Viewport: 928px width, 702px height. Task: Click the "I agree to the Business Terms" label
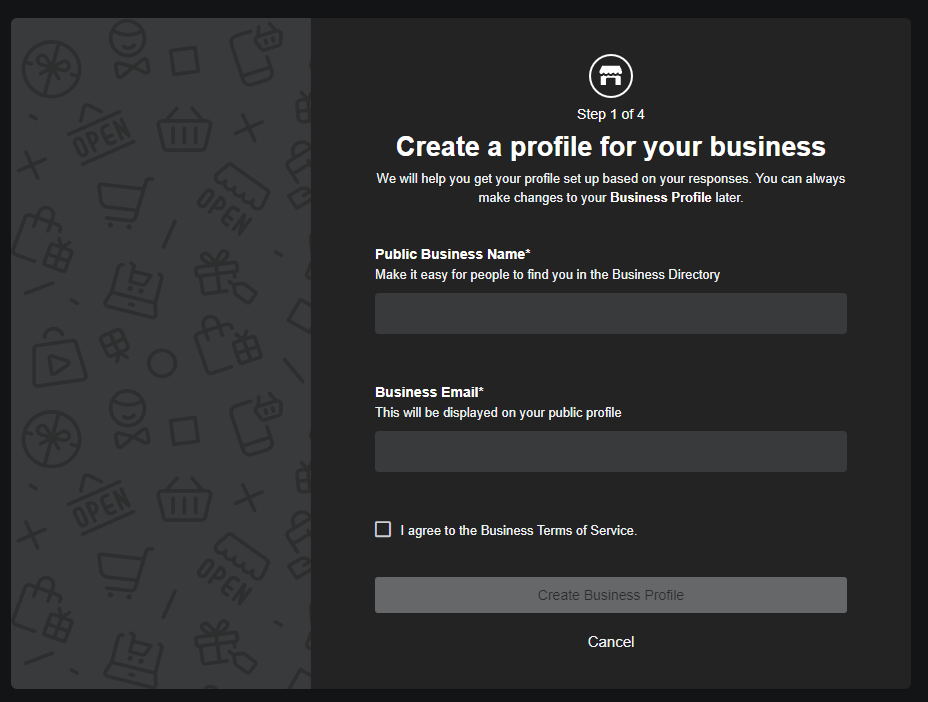[x=518, y=530]
